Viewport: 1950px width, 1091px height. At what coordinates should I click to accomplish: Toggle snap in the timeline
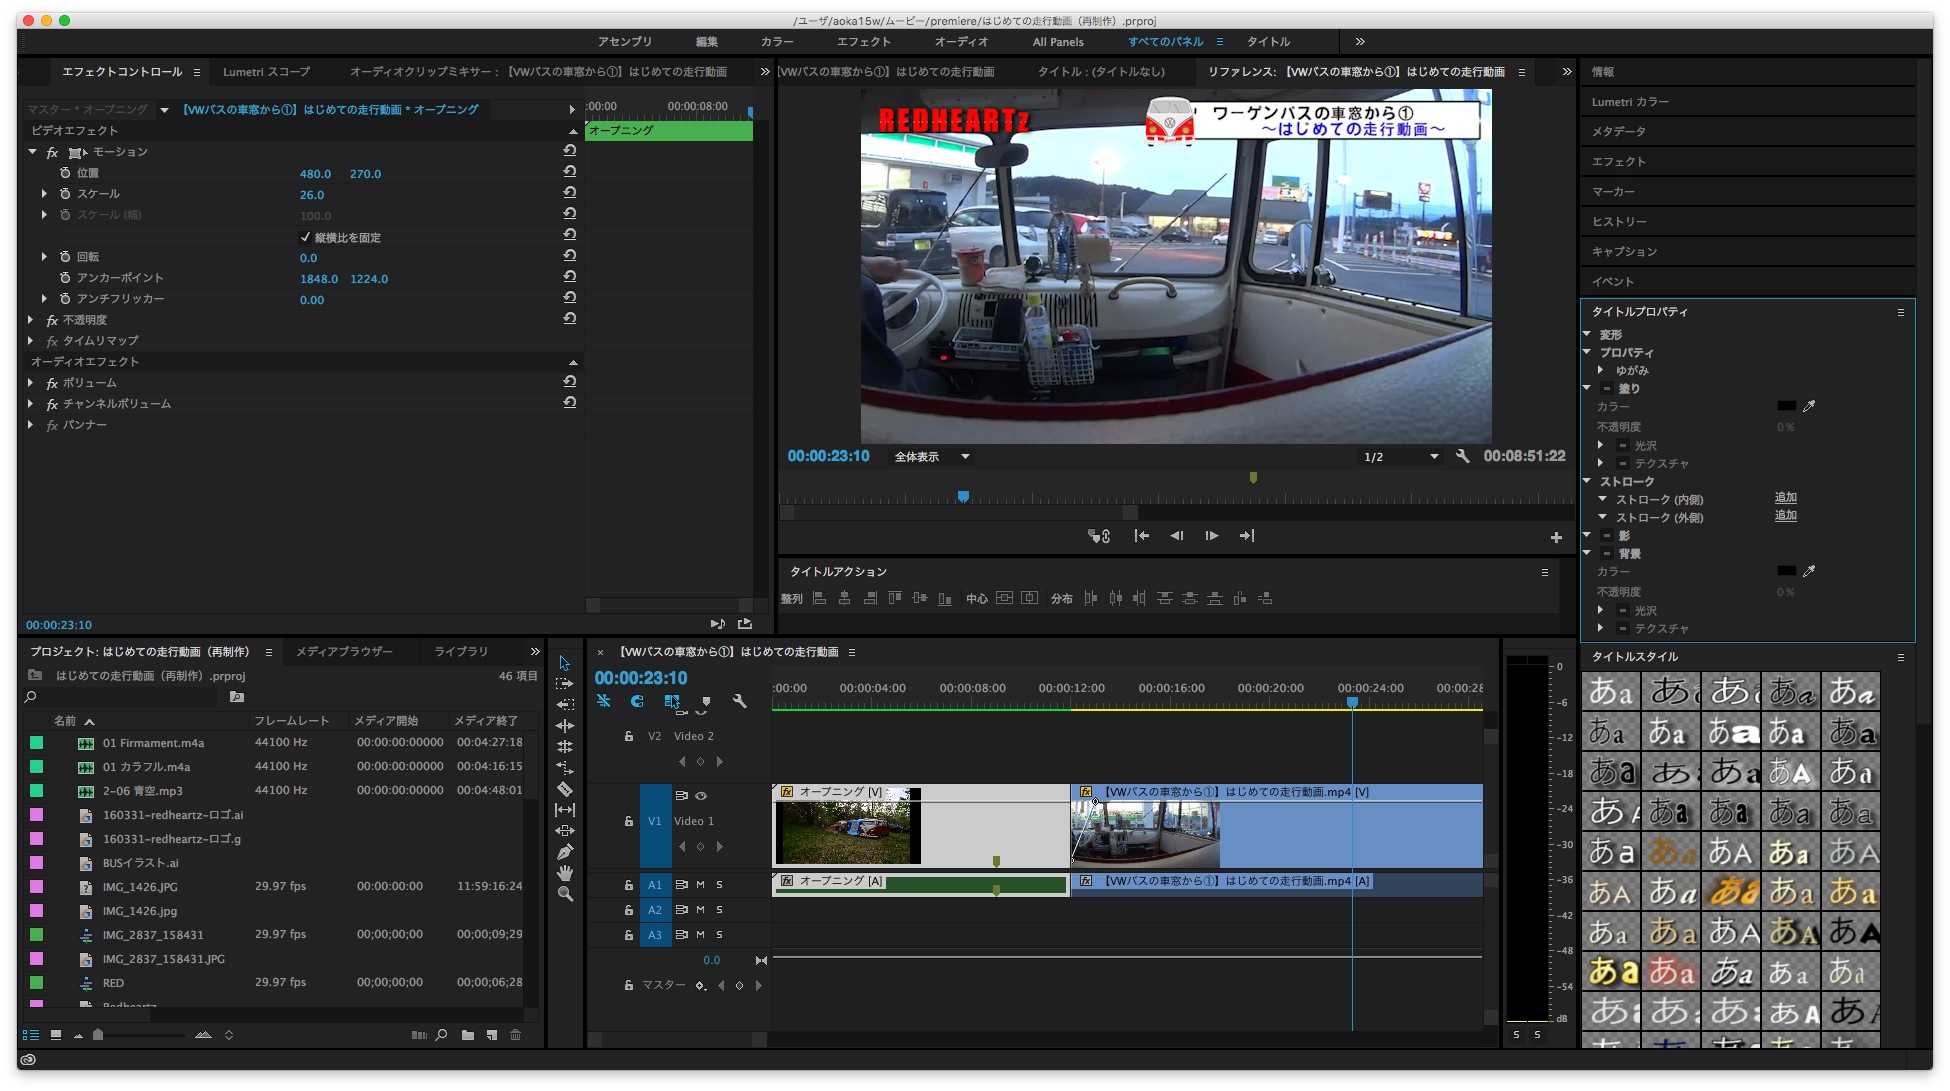click(x=637, y=702)
